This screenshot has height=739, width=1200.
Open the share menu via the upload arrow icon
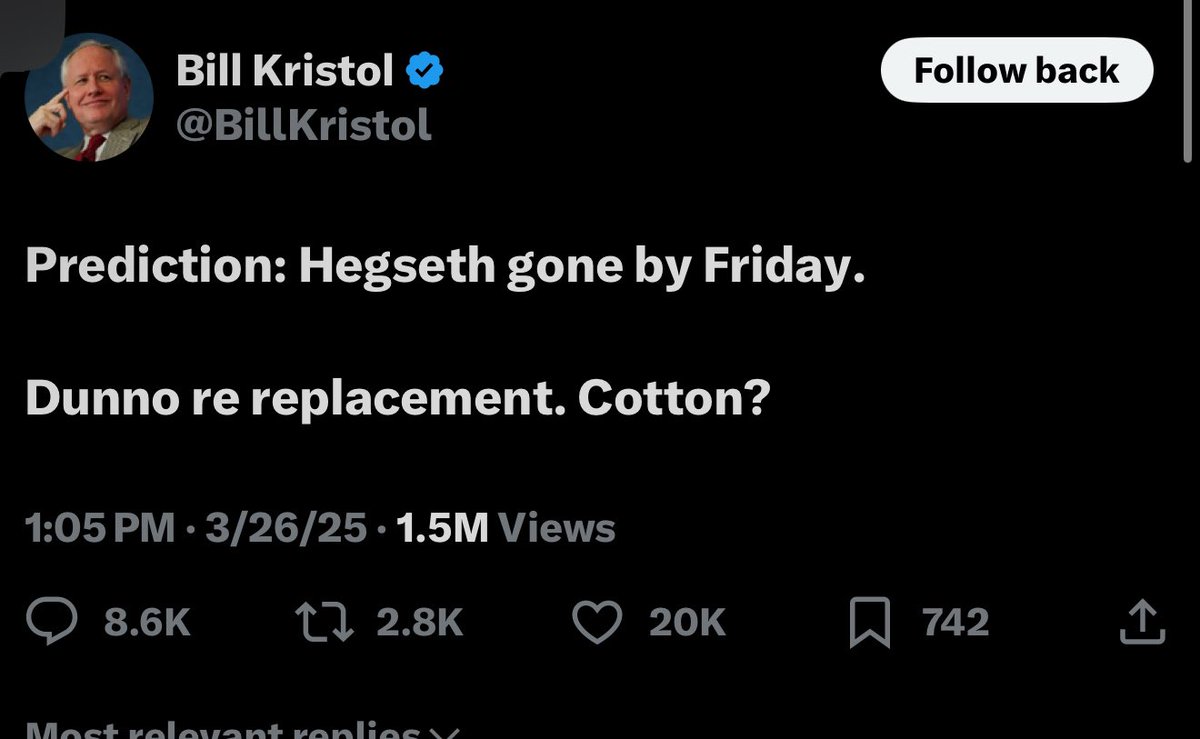point(1140,622)
